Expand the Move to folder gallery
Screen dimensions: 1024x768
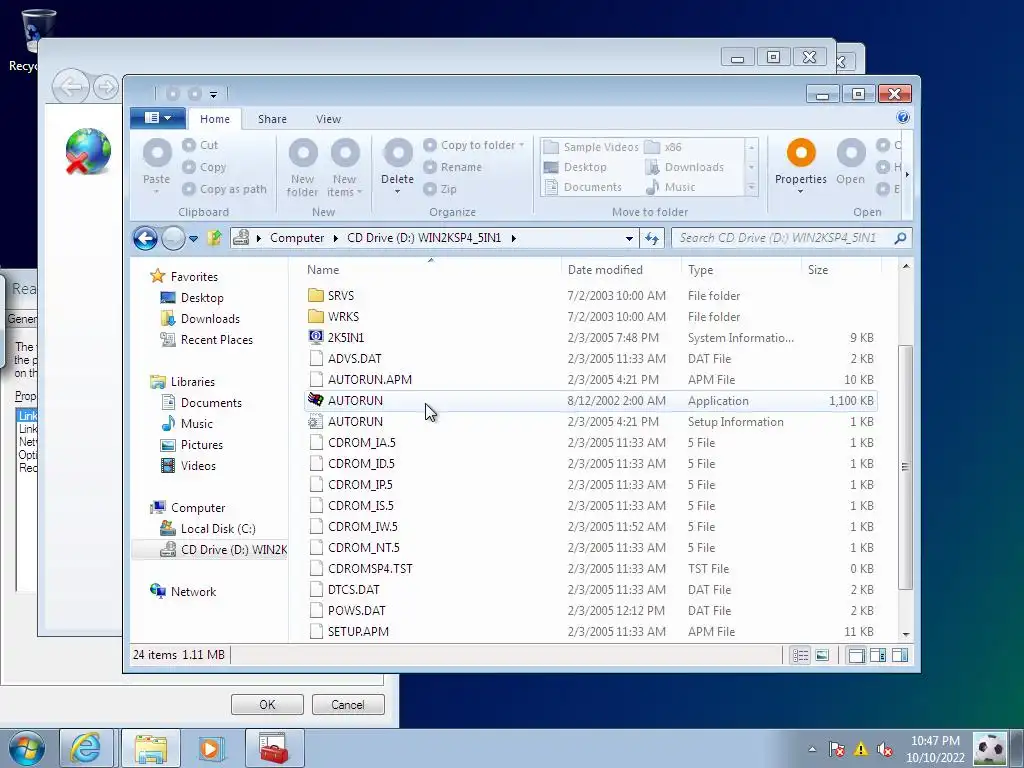752,188
